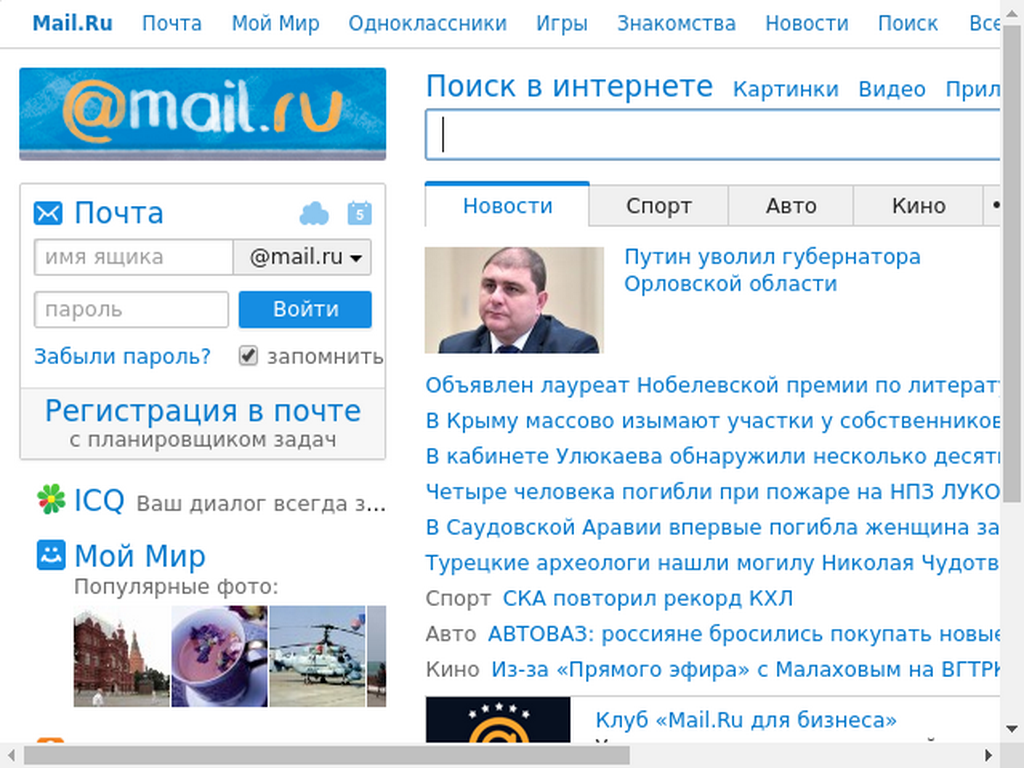The width and height of the screenshot is (1024, 768).
Task: Open Одноклассники in the top navigation
Action: (x=428, y=24)
